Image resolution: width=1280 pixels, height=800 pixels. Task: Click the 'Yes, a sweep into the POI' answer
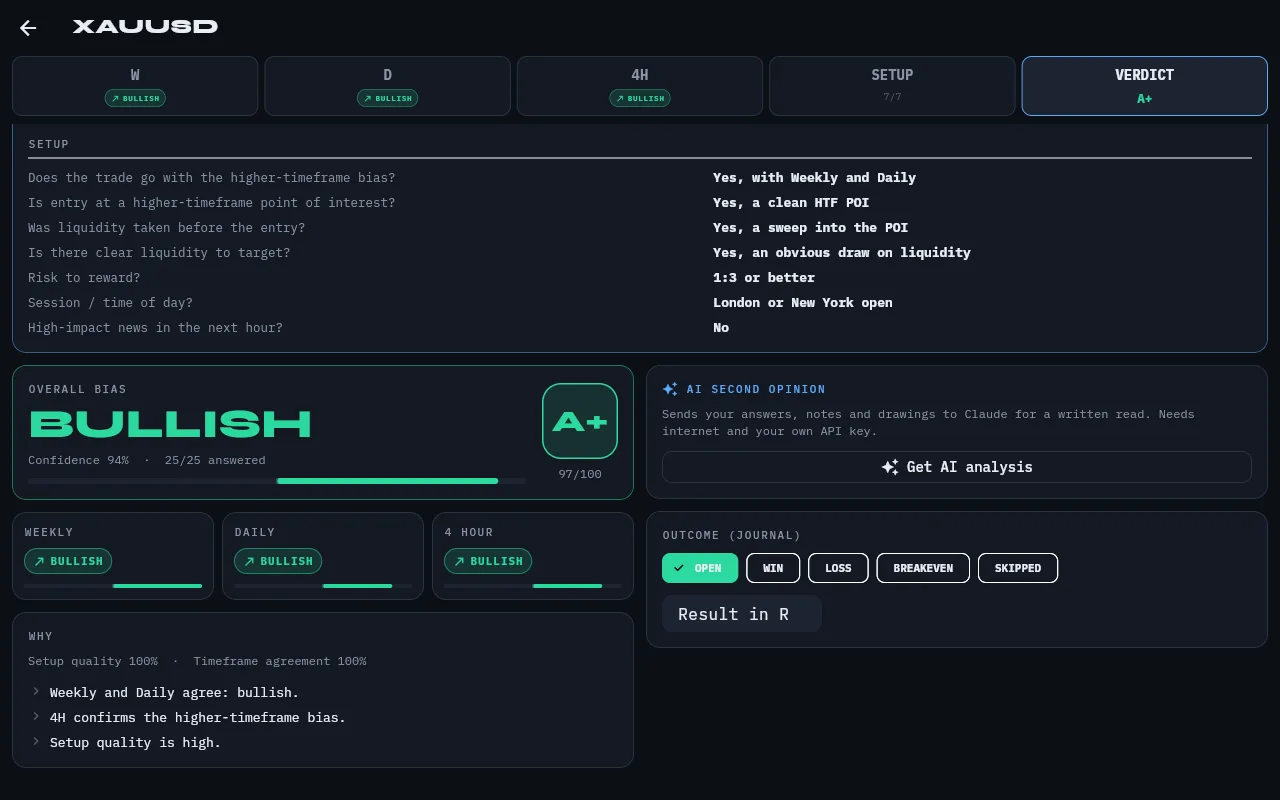coord(811,228)
